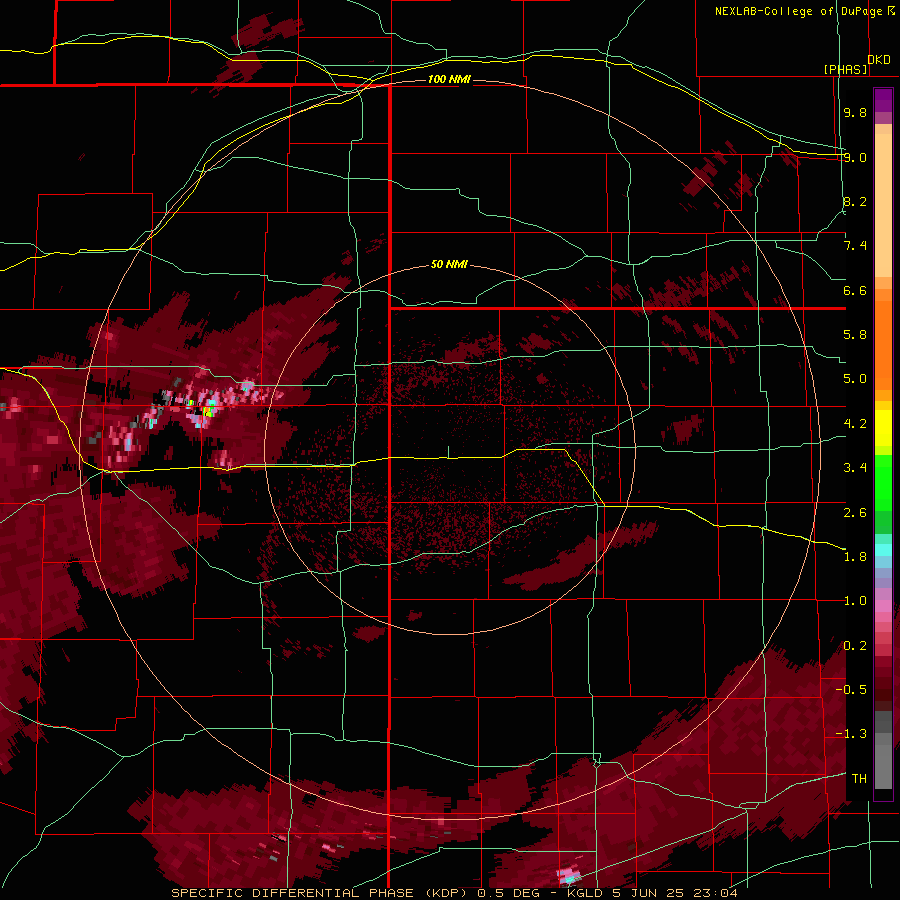Click the [PHAS] label

point(845,69)
